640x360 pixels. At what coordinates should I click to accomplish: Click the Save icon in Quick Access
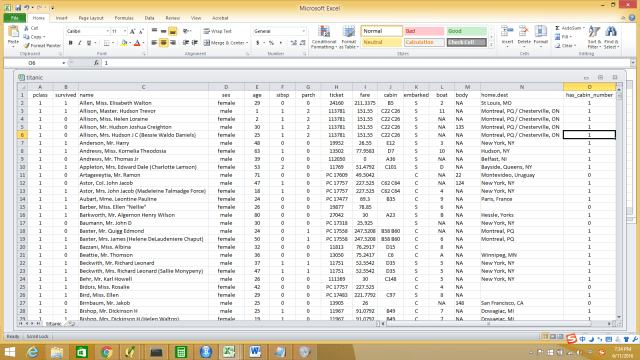pos(18,7)
